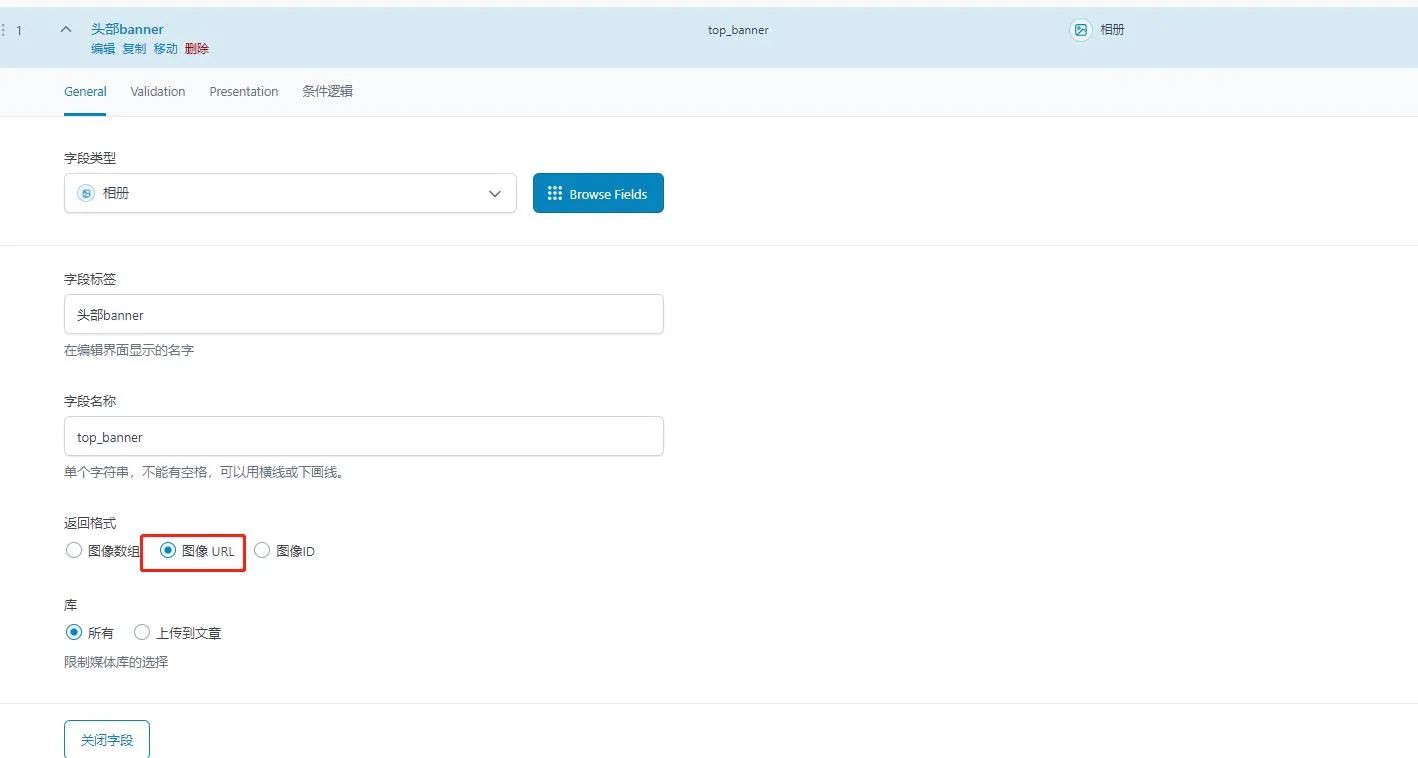Click the drag handle beside field number 1
The image size is (1418, 758).
(3, 31)
